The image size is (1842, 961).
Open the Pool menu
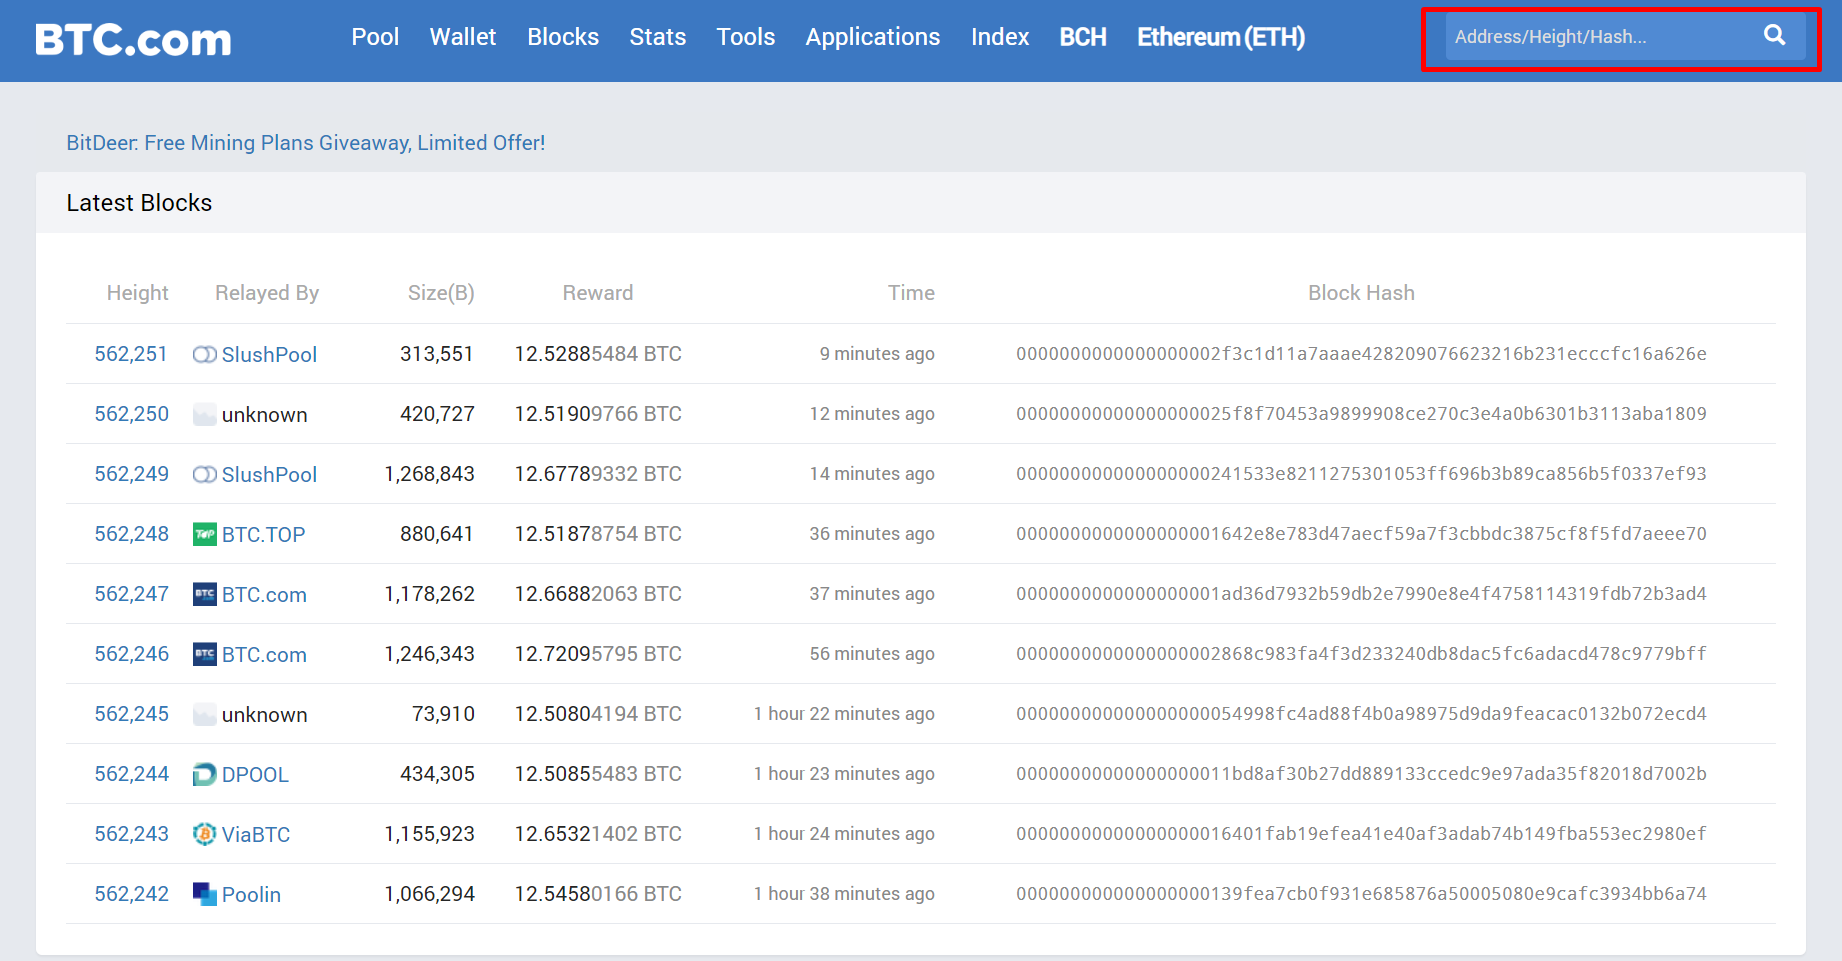click(375, 37)
